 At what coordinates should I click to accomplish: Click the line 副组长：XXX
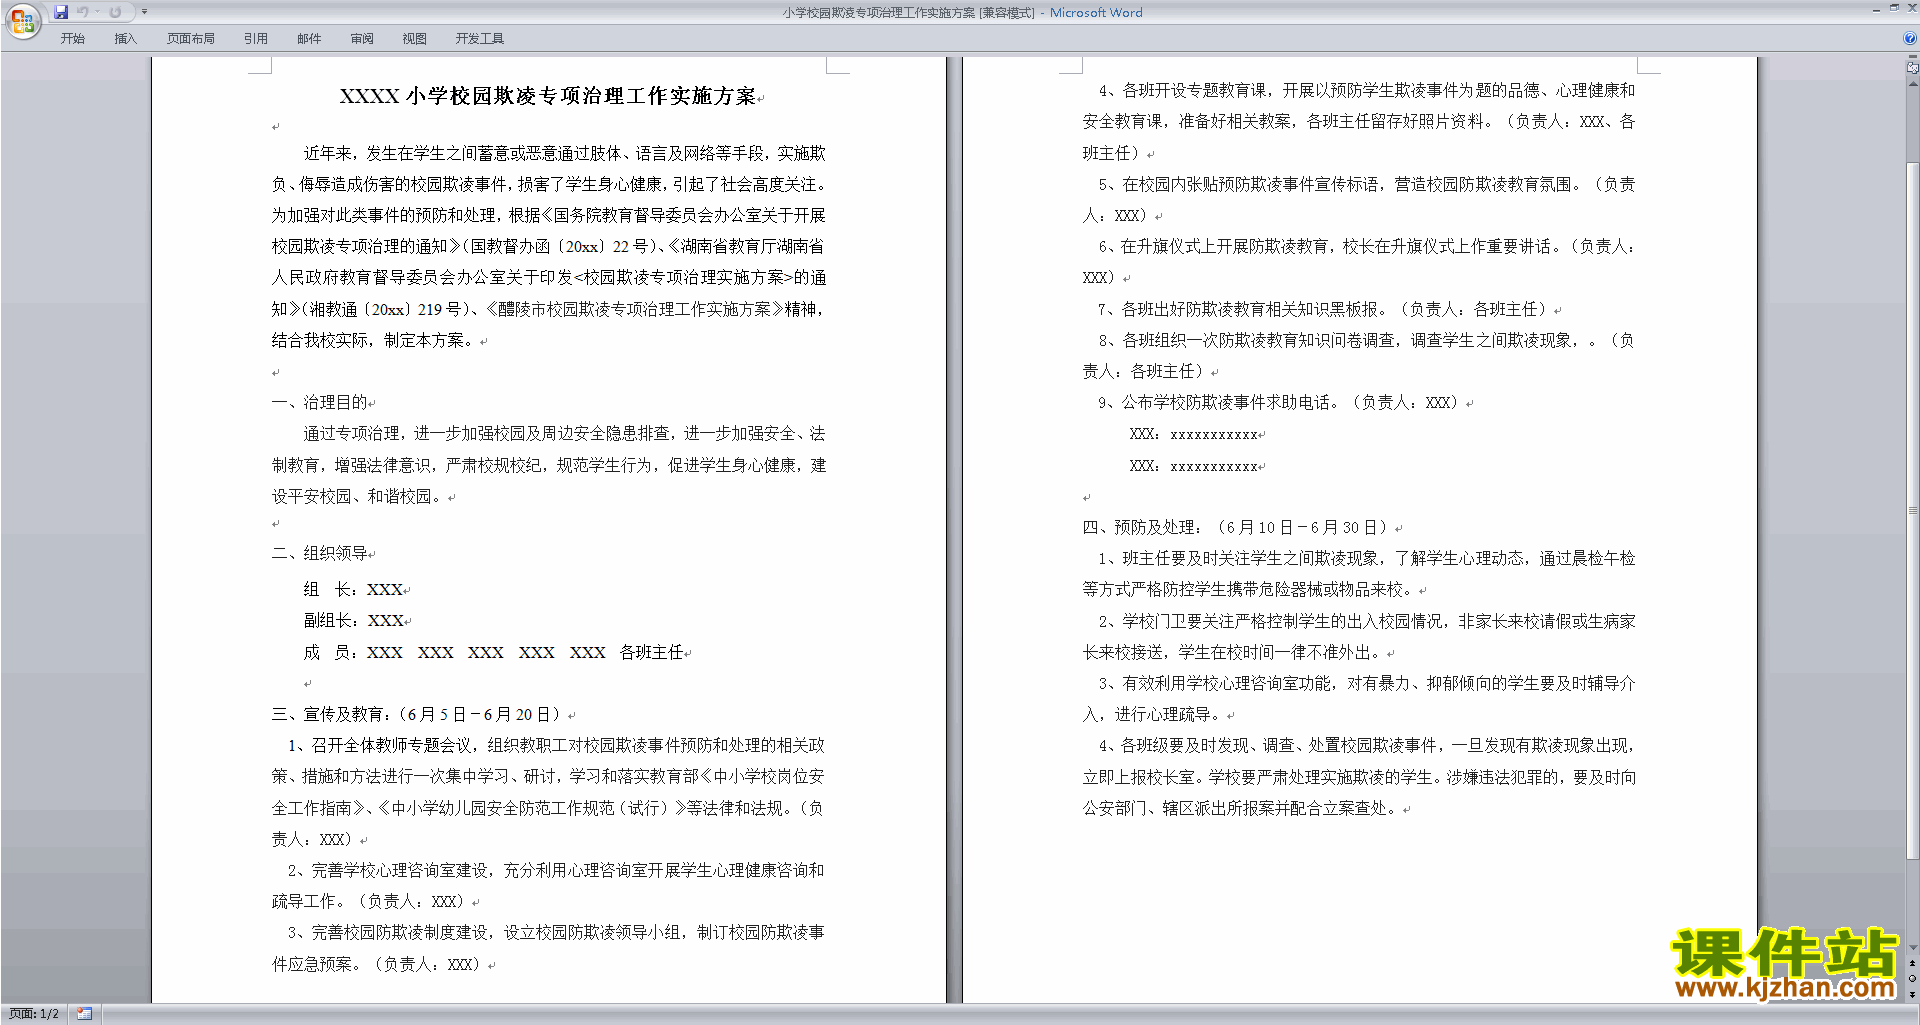pyautogui.click(x=353, y=621)
